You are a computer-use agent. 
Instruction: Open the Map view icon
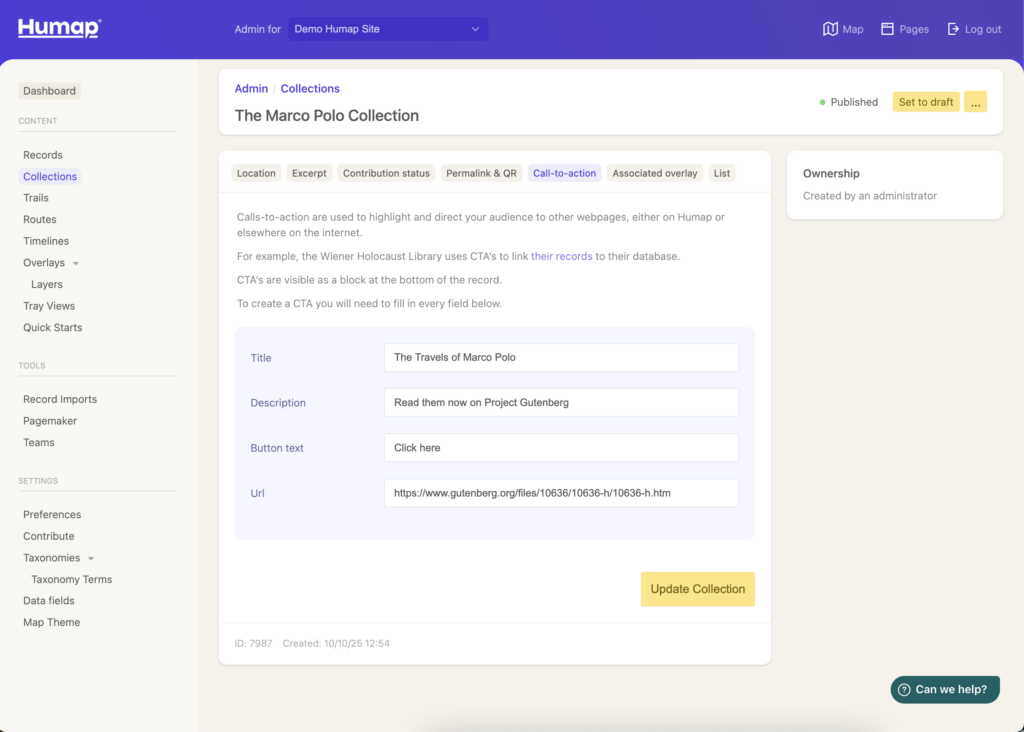[830, 29]
